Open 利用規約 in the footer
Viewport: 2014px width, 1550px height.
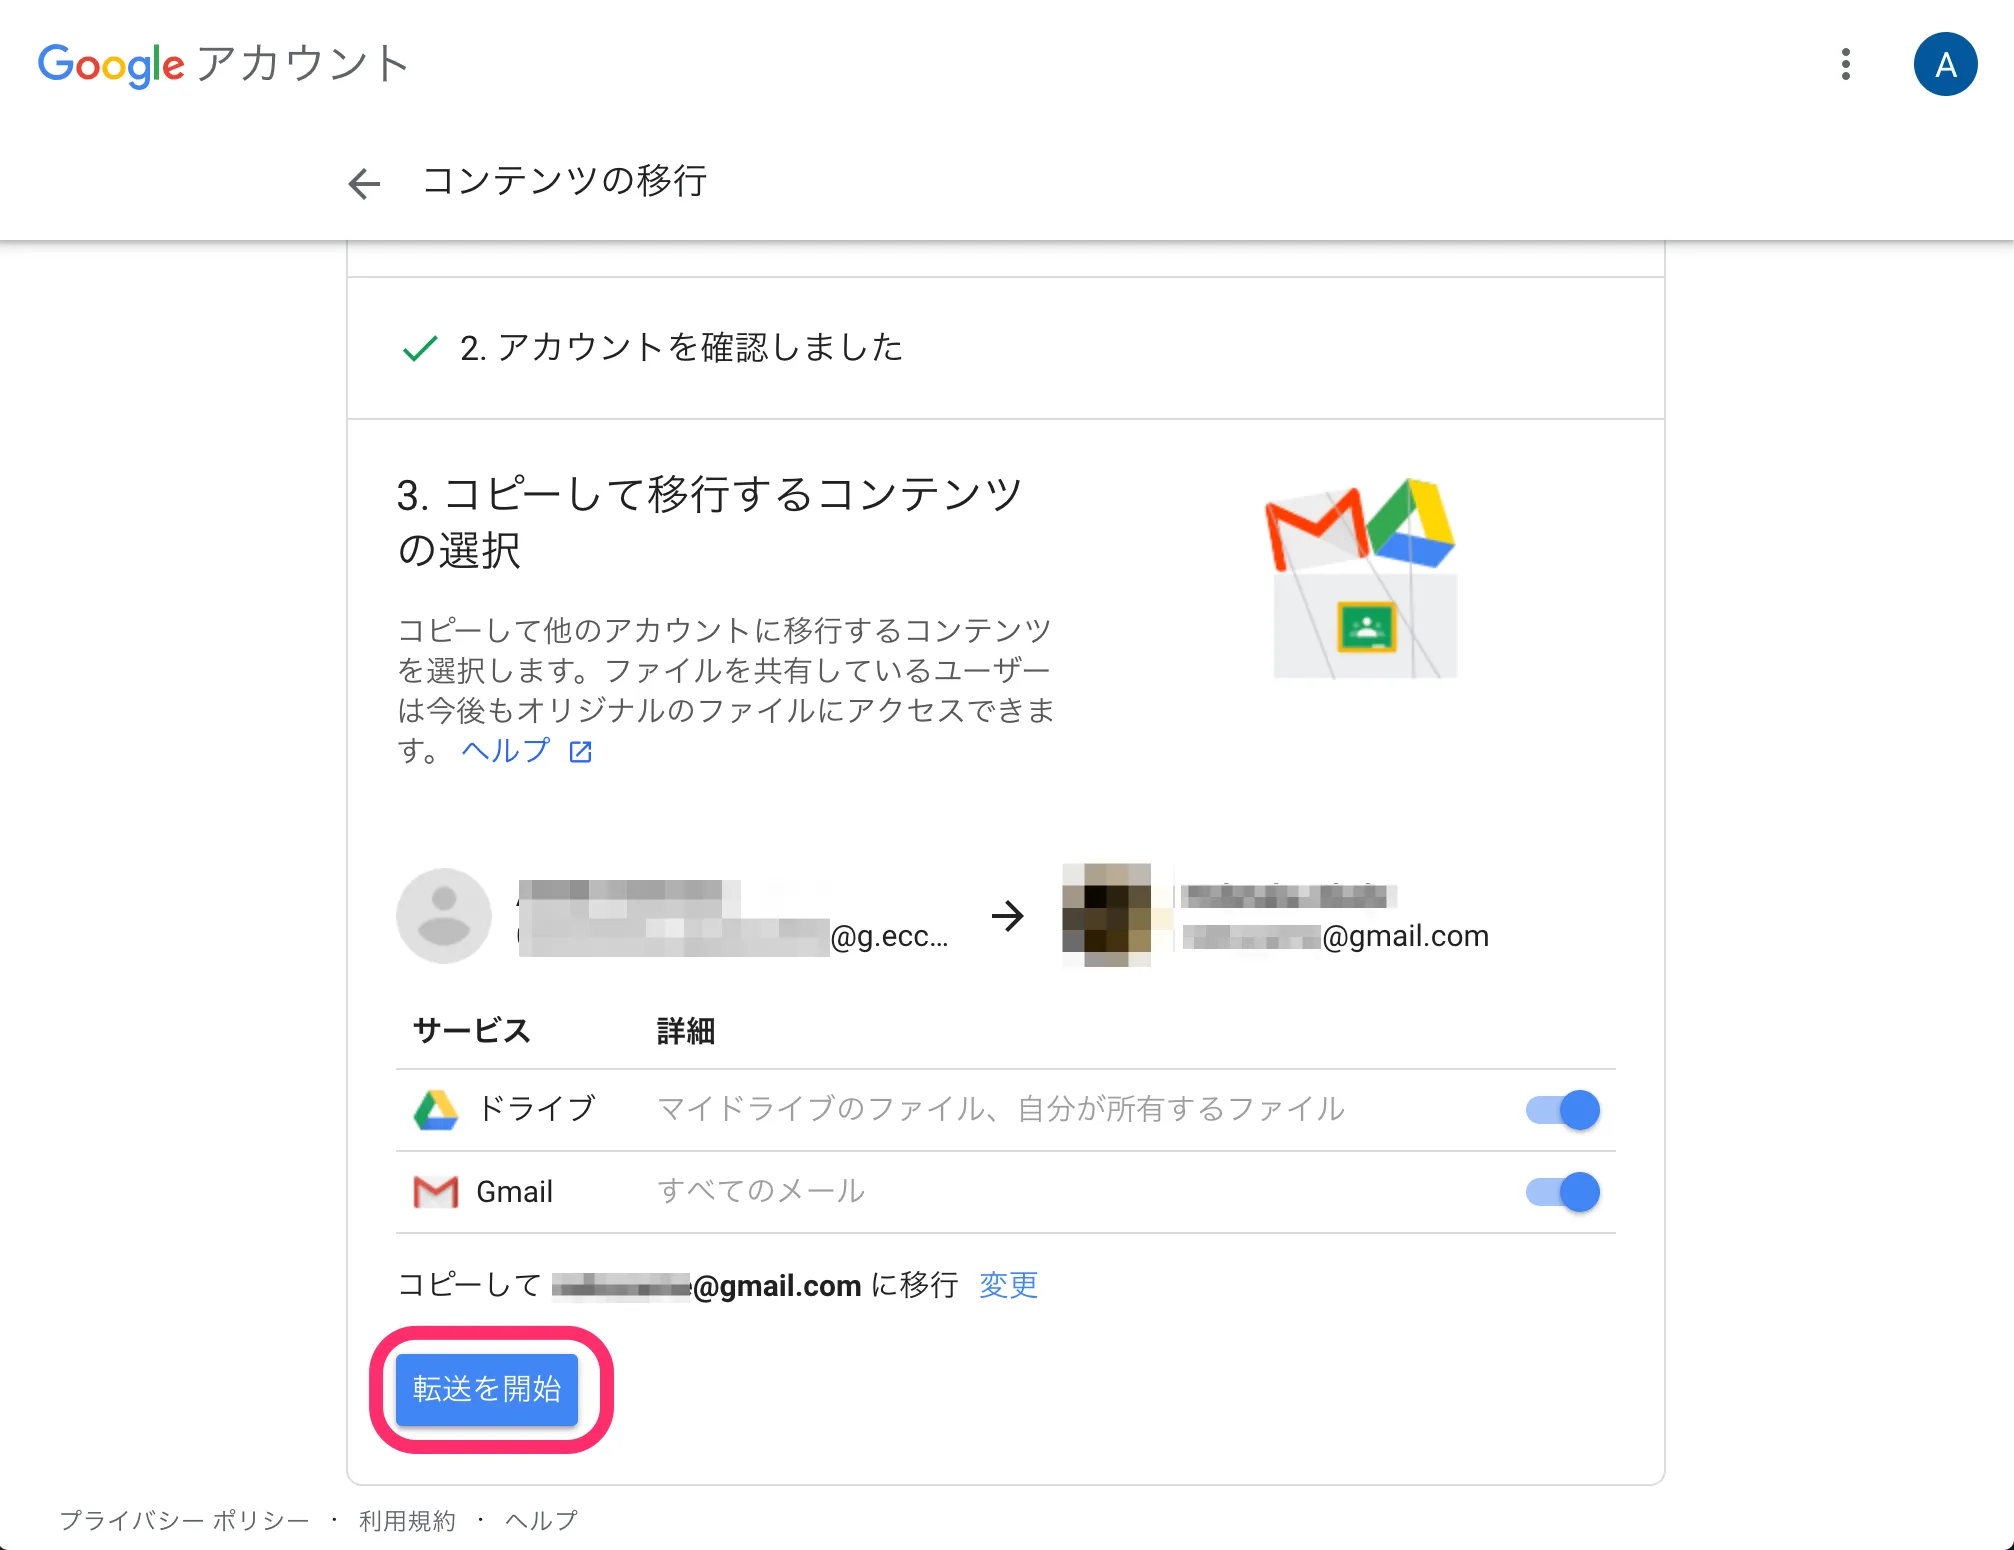click(407, 1521)
